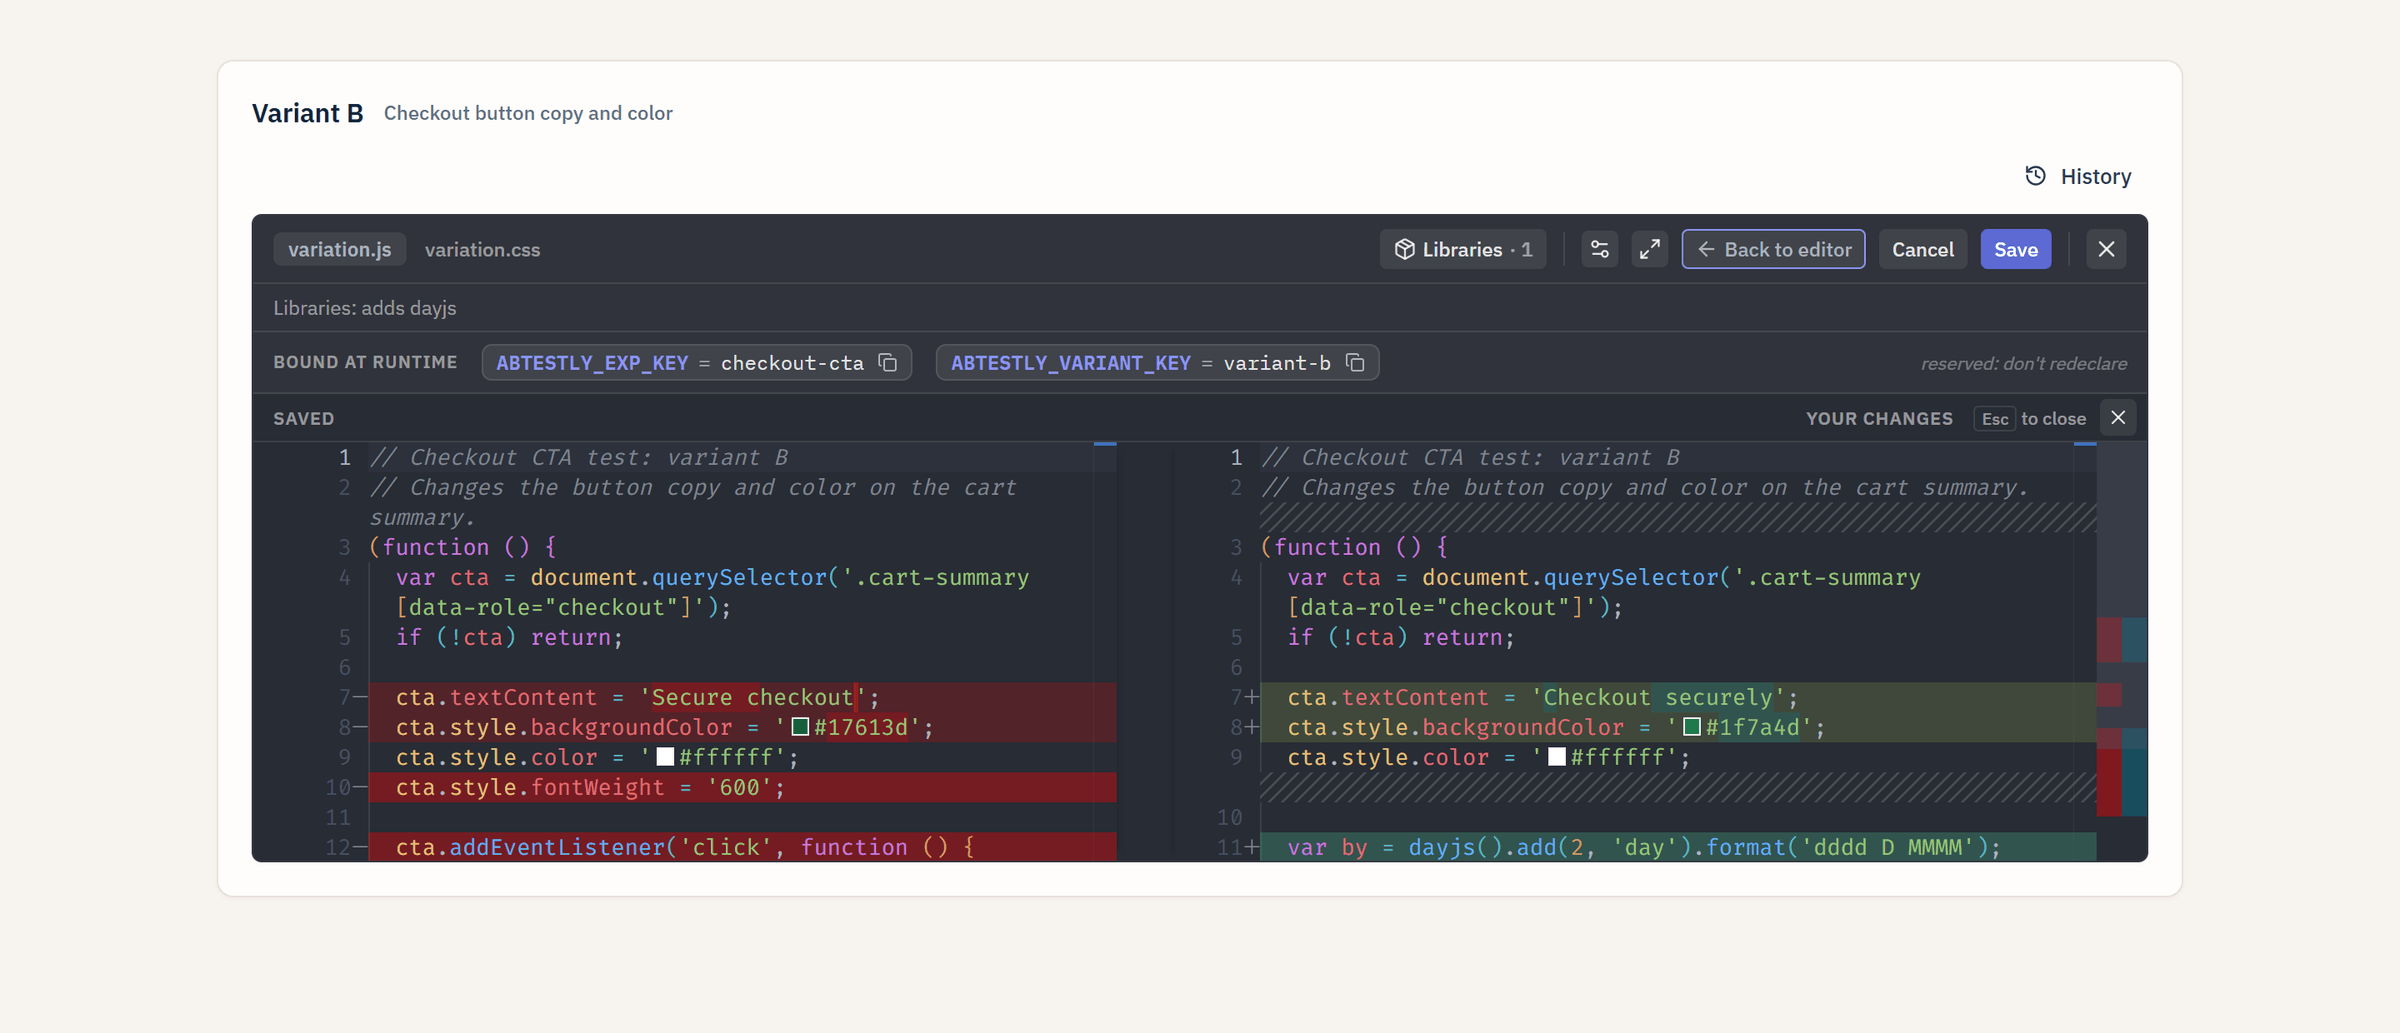
Task: Click the 'Libraries: adds dayjs' text
Action: point(365,308)
